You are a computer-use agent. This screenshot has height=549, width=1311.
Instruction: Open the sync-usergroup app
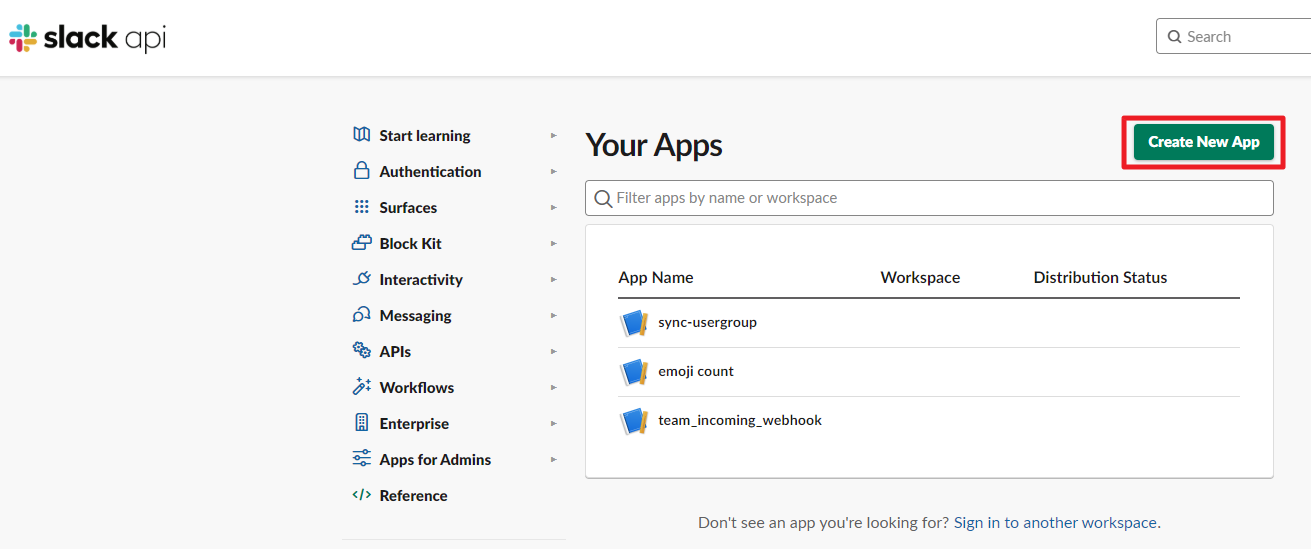pos(707,322)
